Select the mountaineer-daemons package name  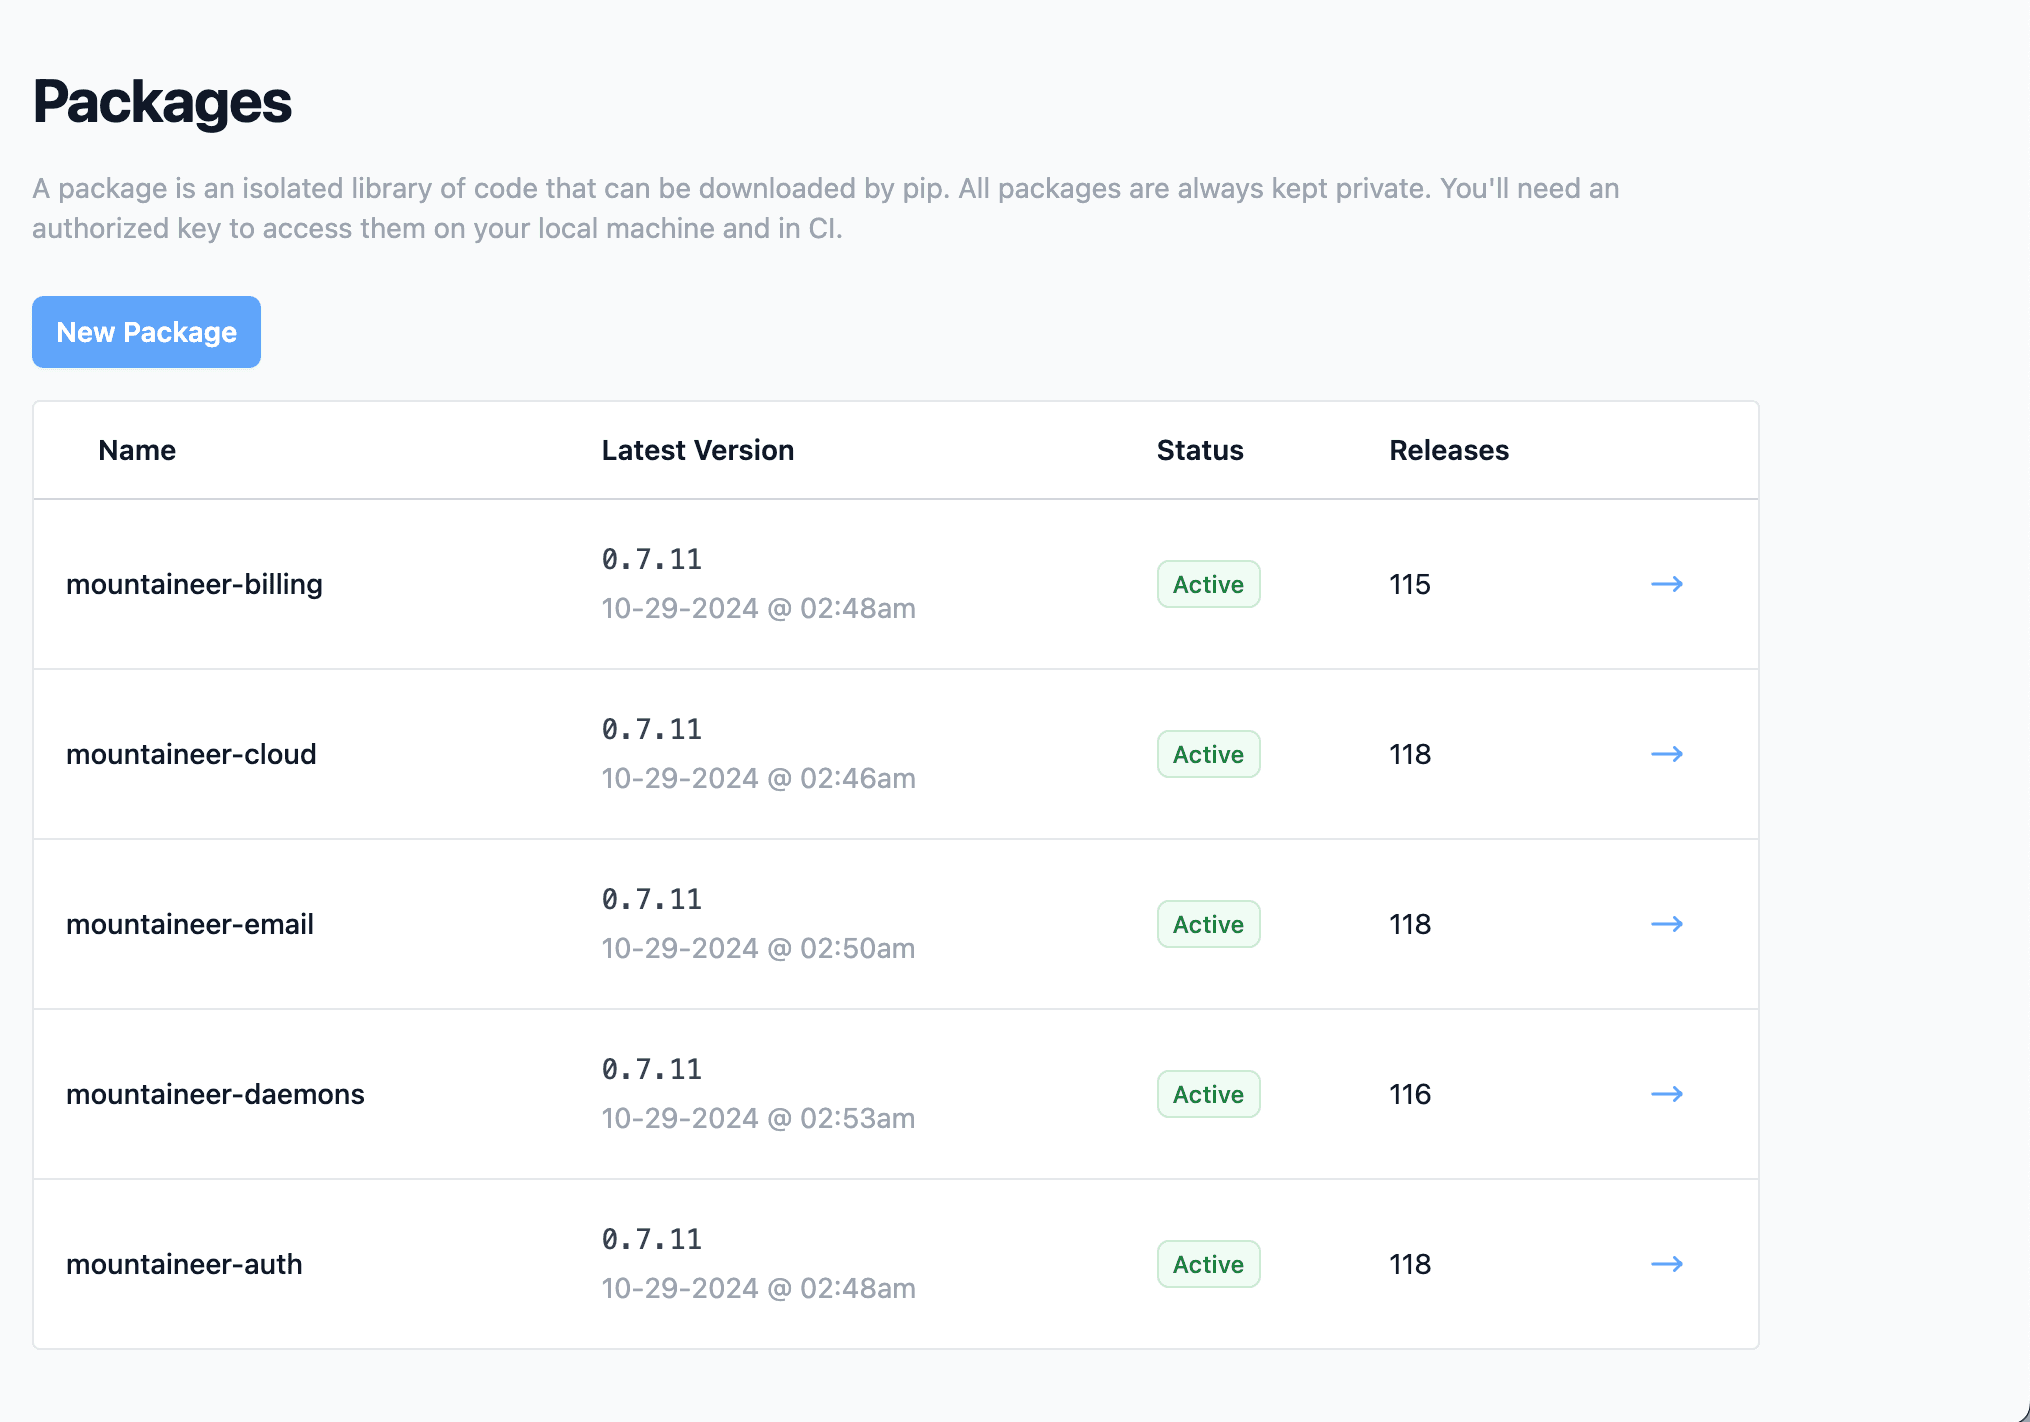coord(215,1094)
